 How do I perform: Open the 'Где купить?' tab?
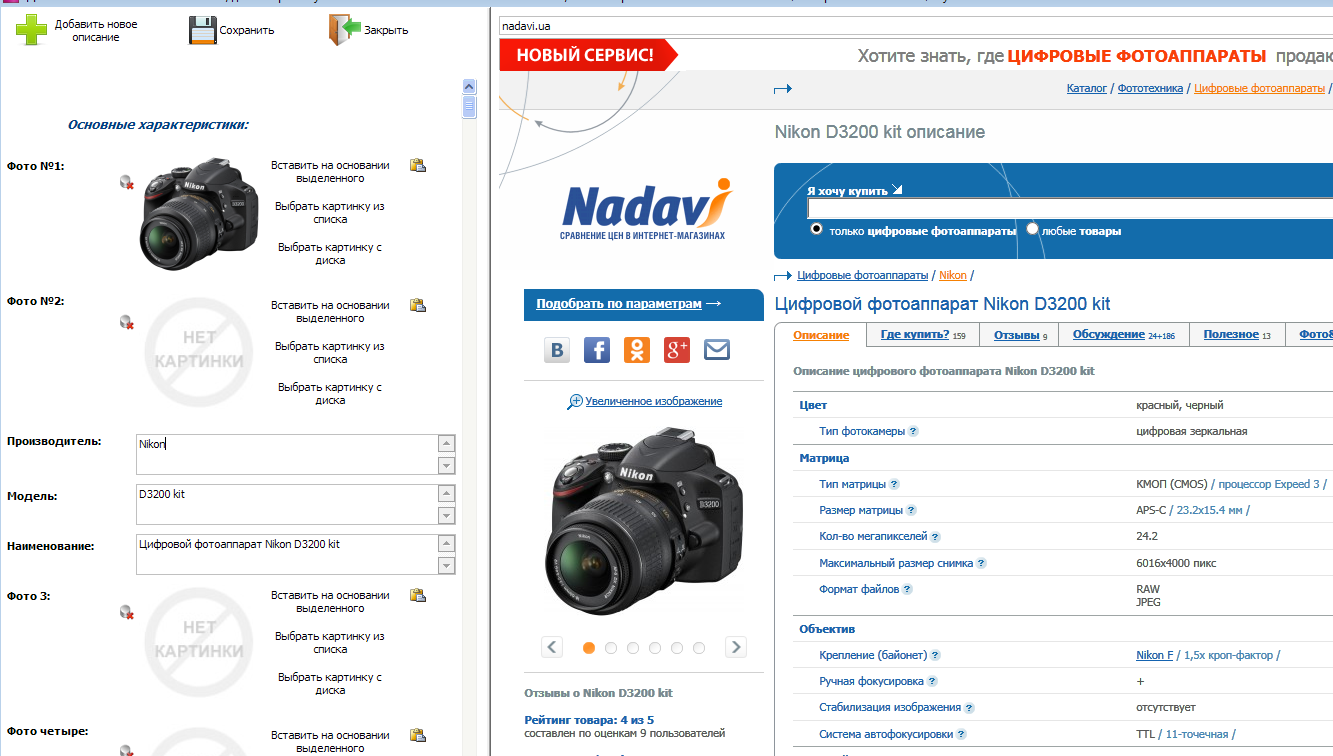coord(923,335)
